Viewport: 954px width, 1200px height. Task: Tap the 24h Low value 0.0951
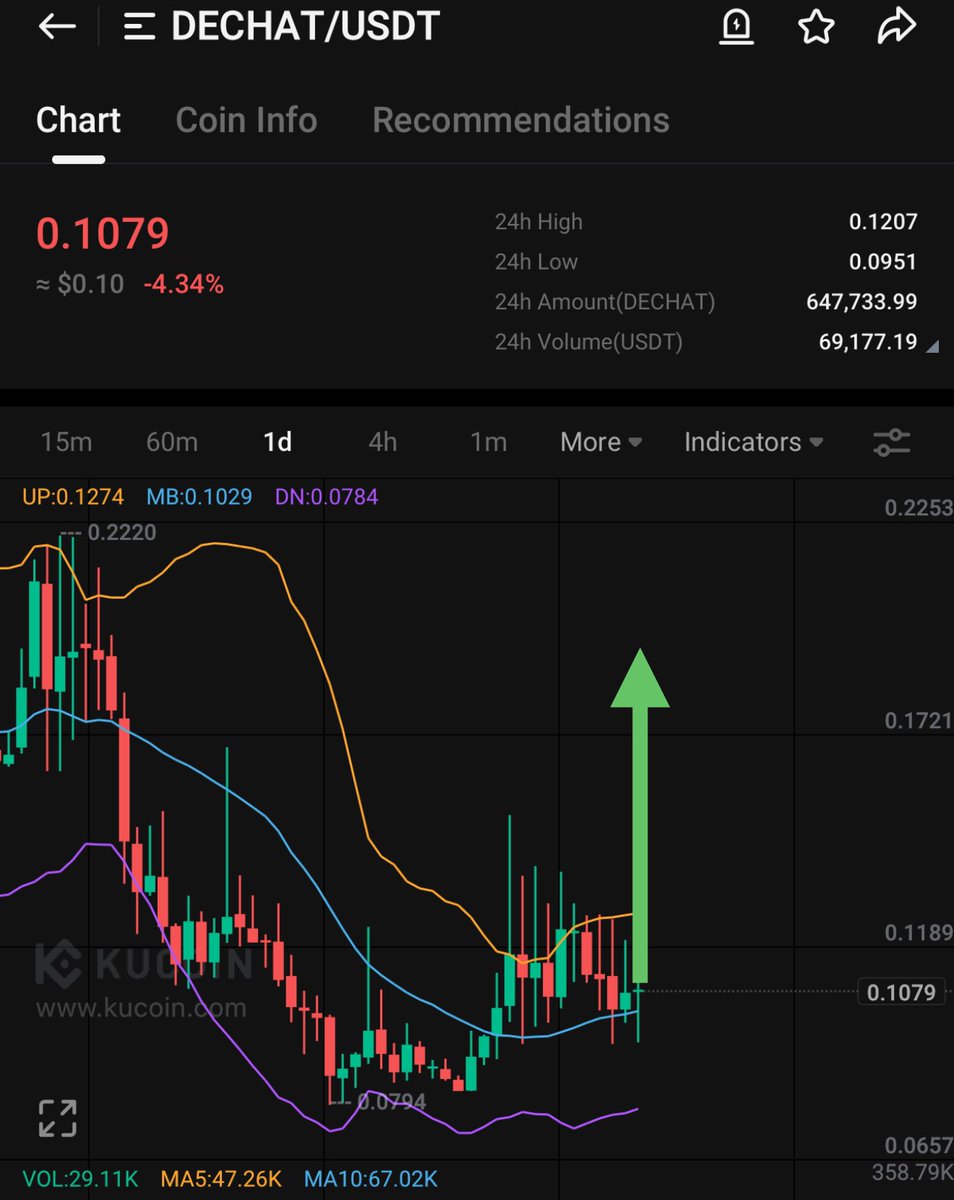883,262
